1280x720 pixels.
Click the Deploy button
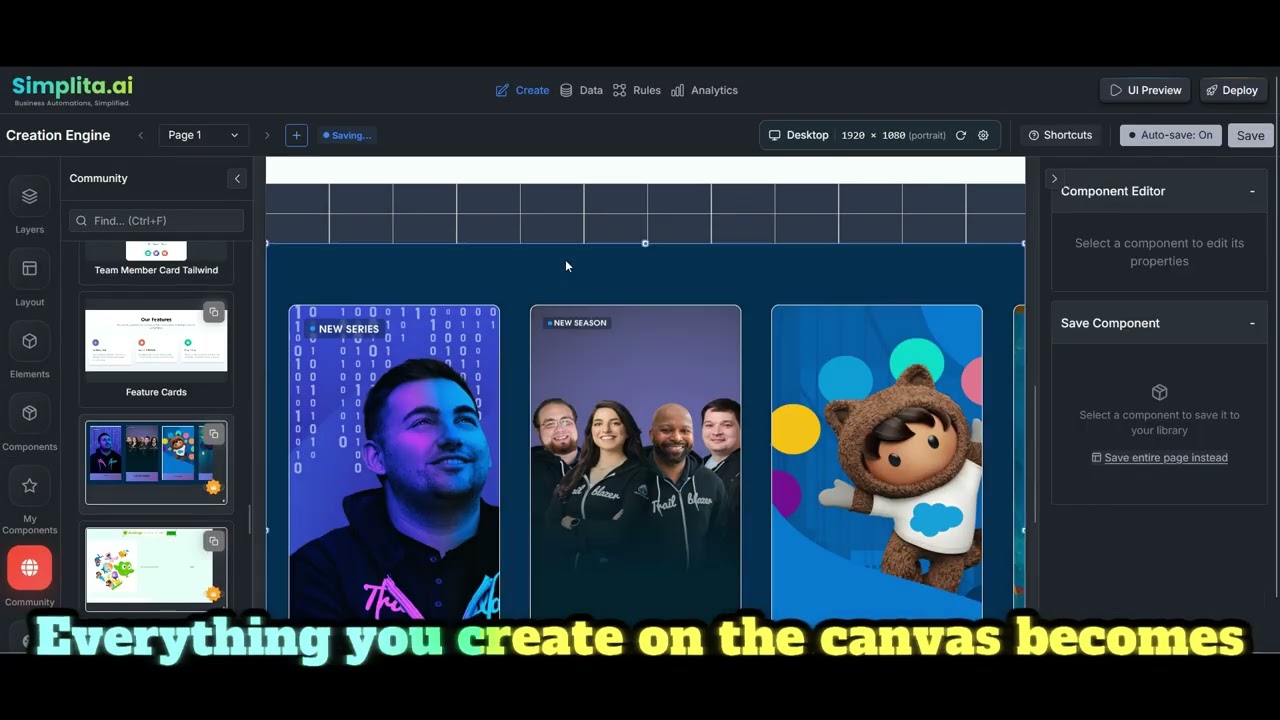[x=1232, y=90]
